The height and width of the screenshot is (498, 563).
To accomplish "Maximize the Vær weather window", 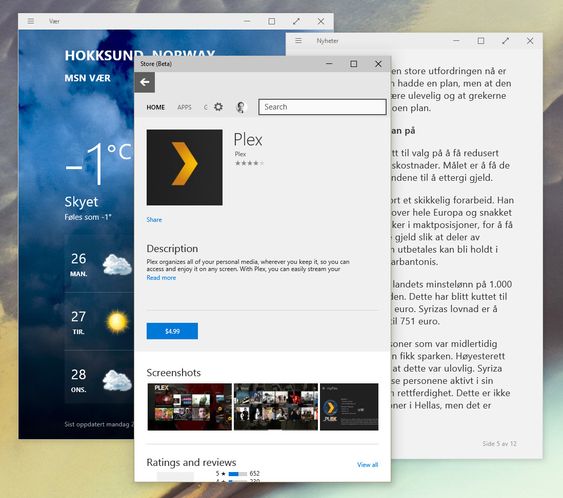I will 272,22.
